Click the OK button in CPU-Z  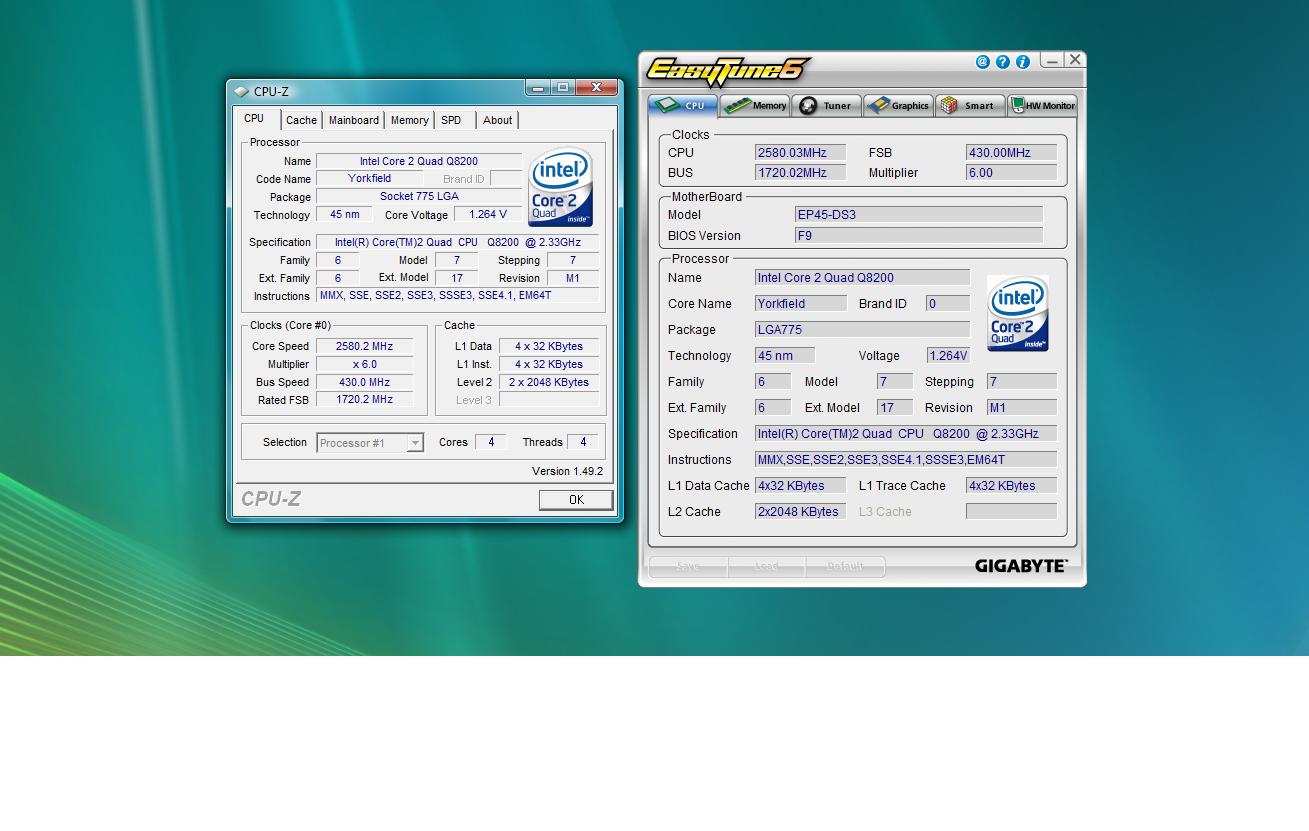click(x=576, y=500)
